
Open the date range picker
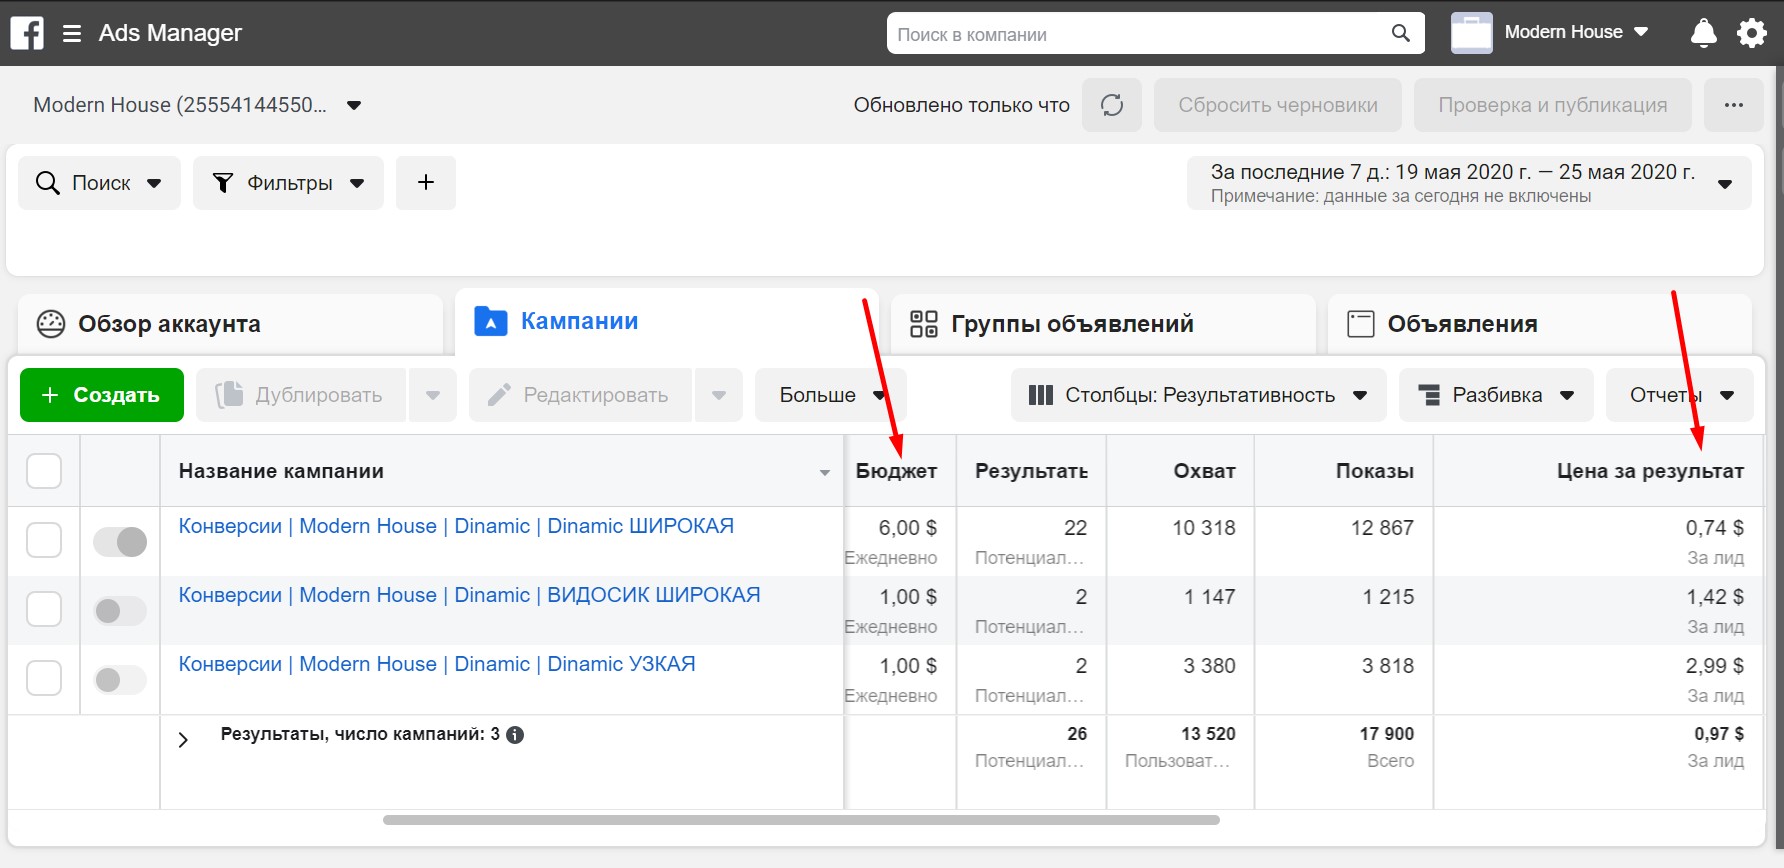(1469, 183)
